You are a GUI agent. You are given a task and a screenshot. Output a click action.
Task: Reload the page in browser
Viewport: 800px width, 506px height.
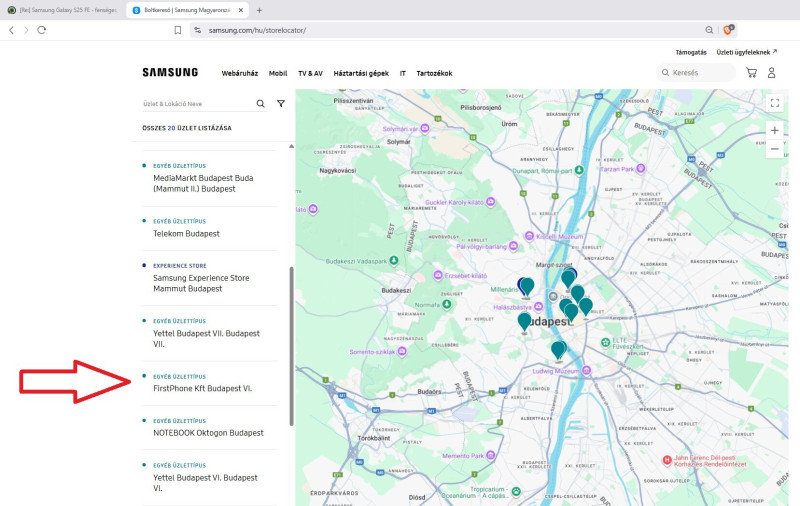[x=42, y=30]
